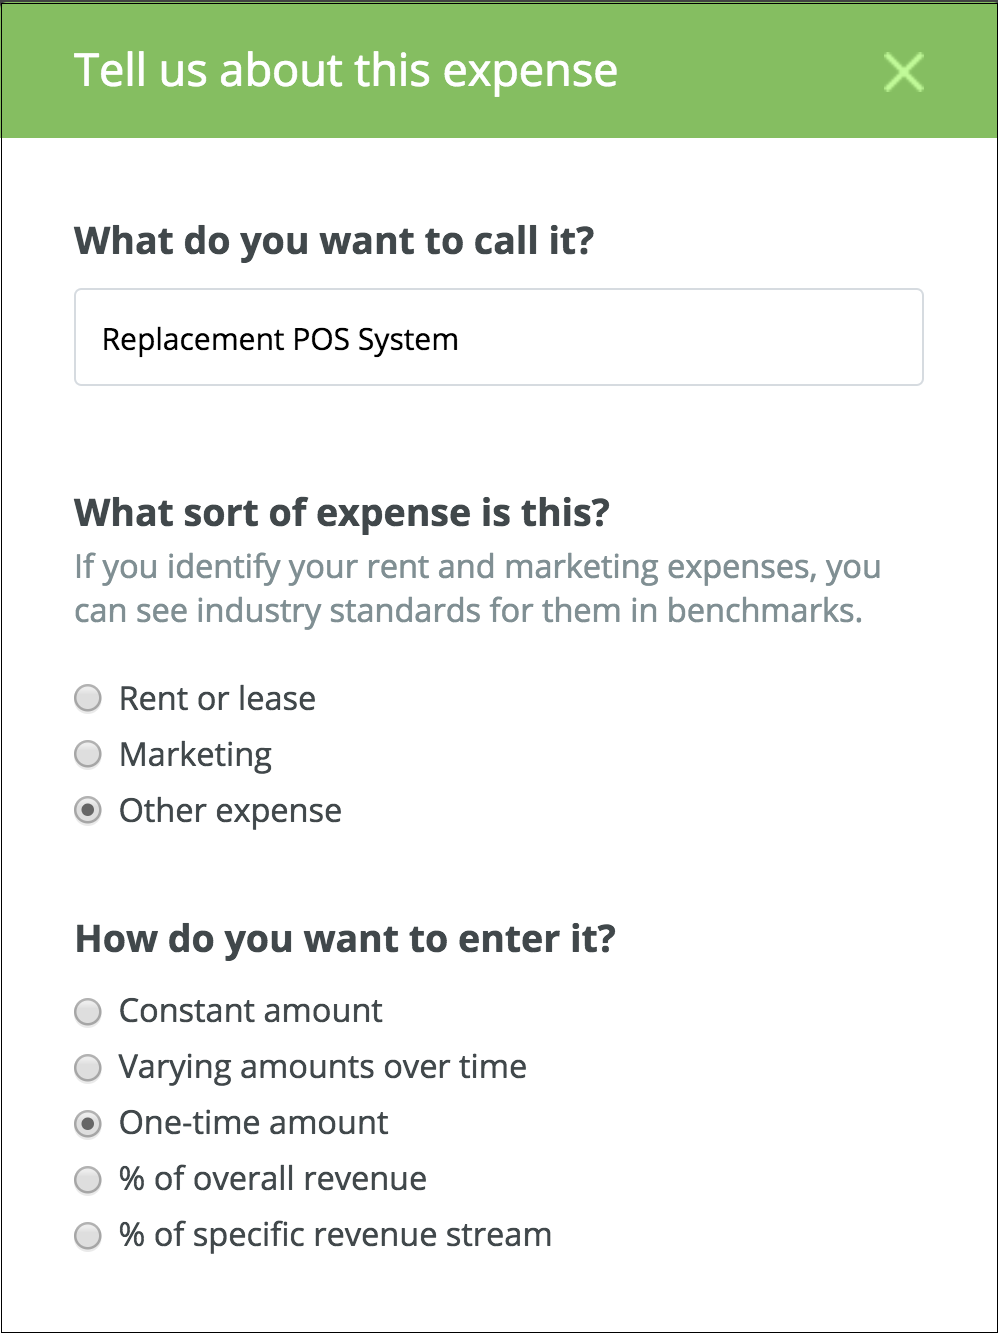This screenshot has height=1336, width=998.
Task: Click the benchmarks hint text
Action: tap(476, 588)
